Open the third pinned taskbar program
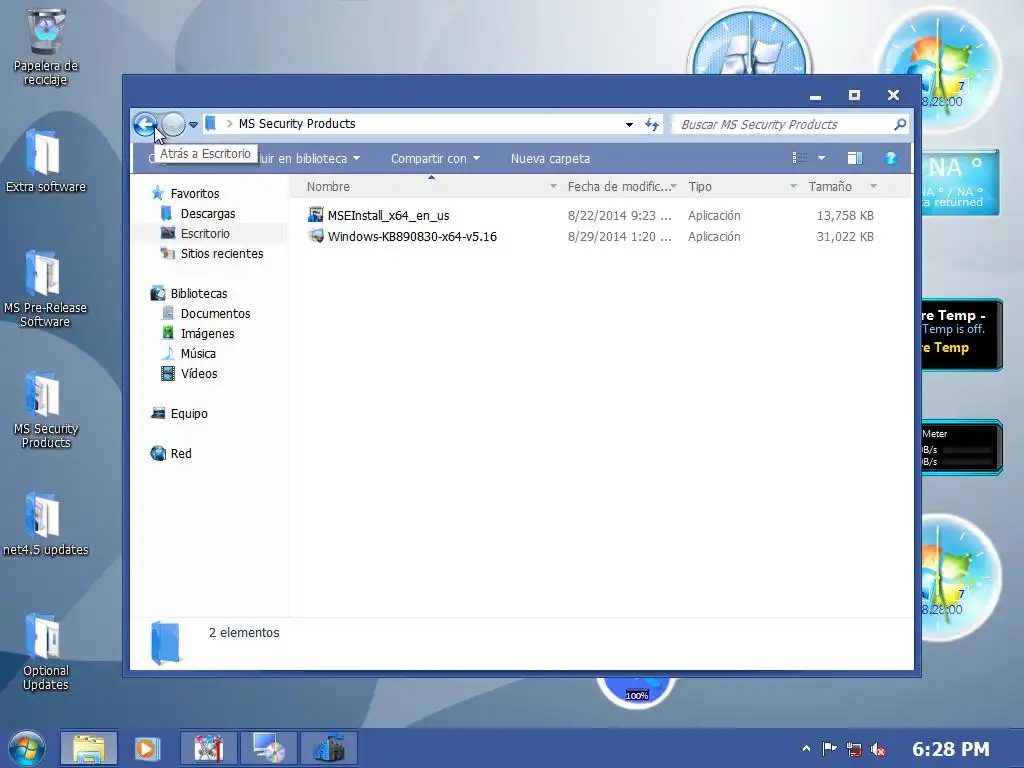Viewport: 1024px width, 768px height. pyautogui.click(x=208, y=748)
